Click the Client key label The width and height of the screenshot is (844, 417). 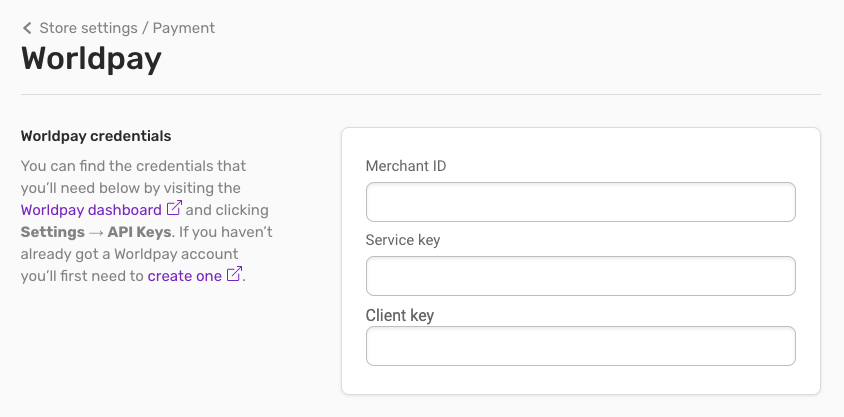pos(400,315)
